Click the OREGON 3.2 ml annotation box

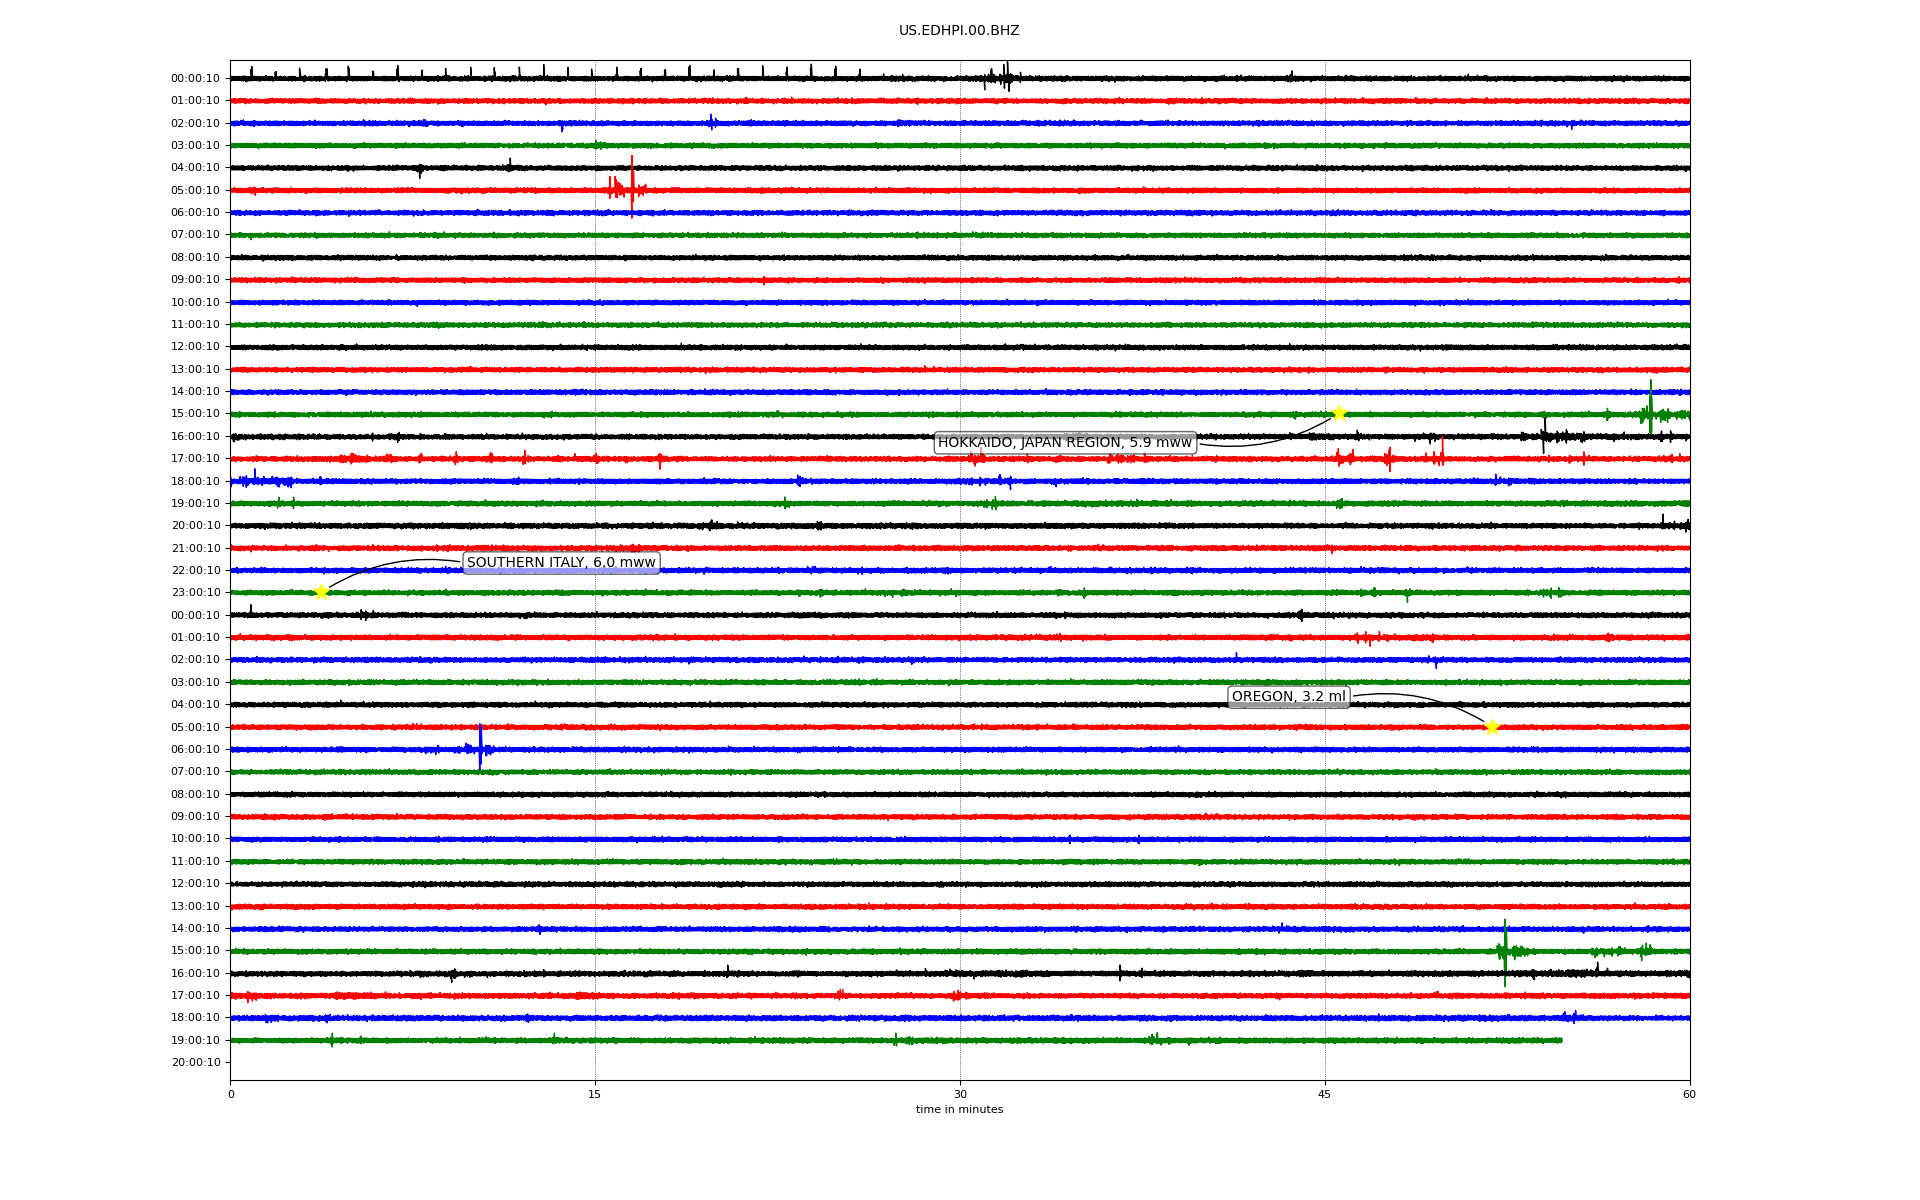(x=1288, y=697)
